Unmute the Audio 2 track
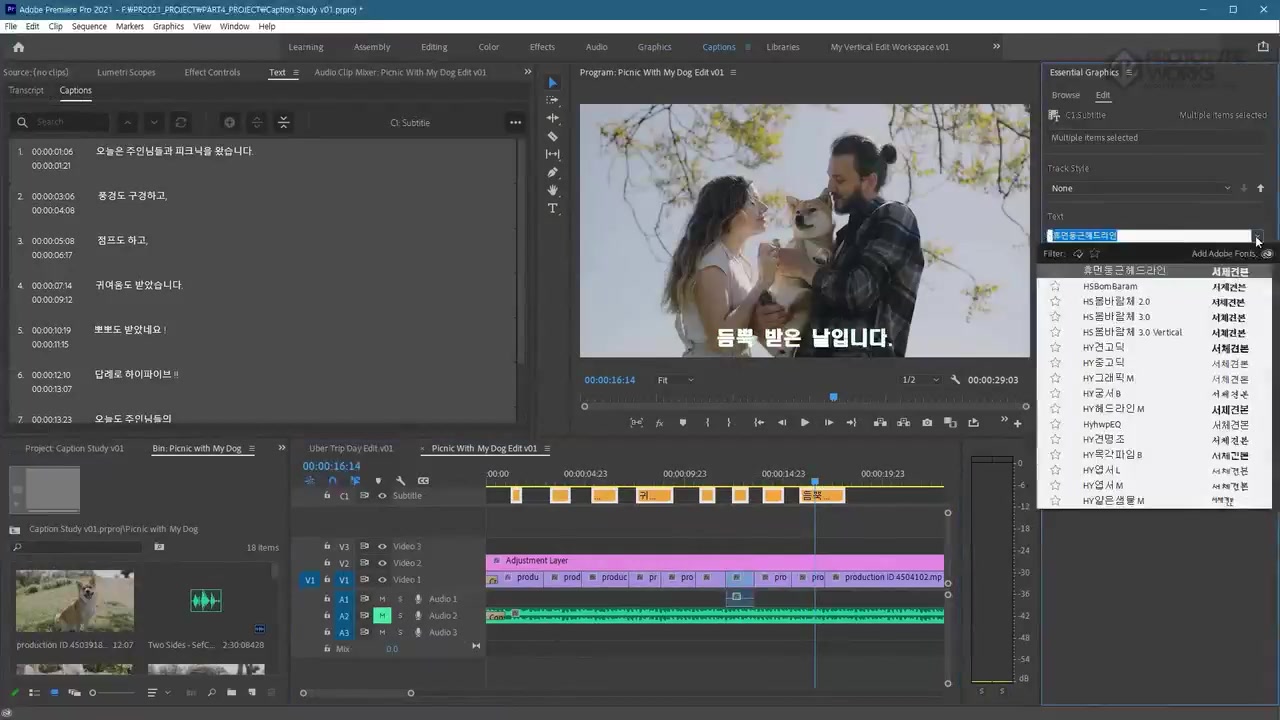 (381, 616)
